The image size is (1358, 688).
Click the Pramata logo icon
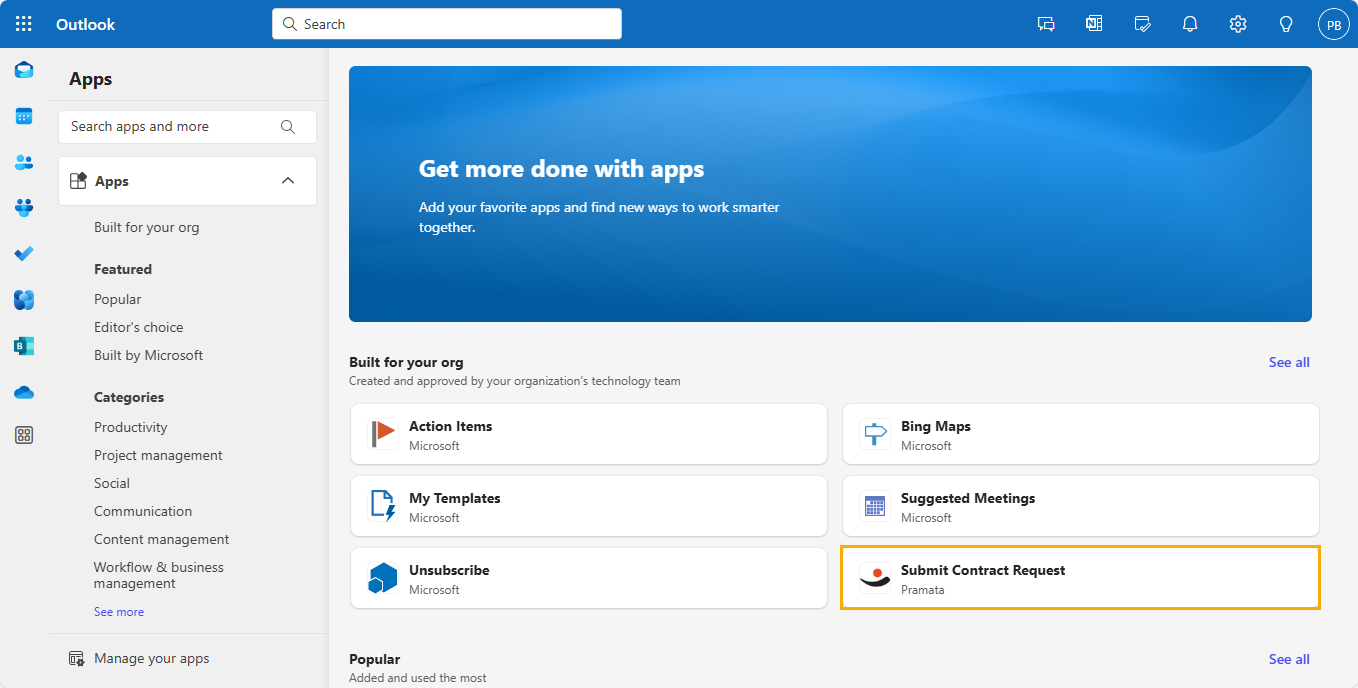[875, 578]
